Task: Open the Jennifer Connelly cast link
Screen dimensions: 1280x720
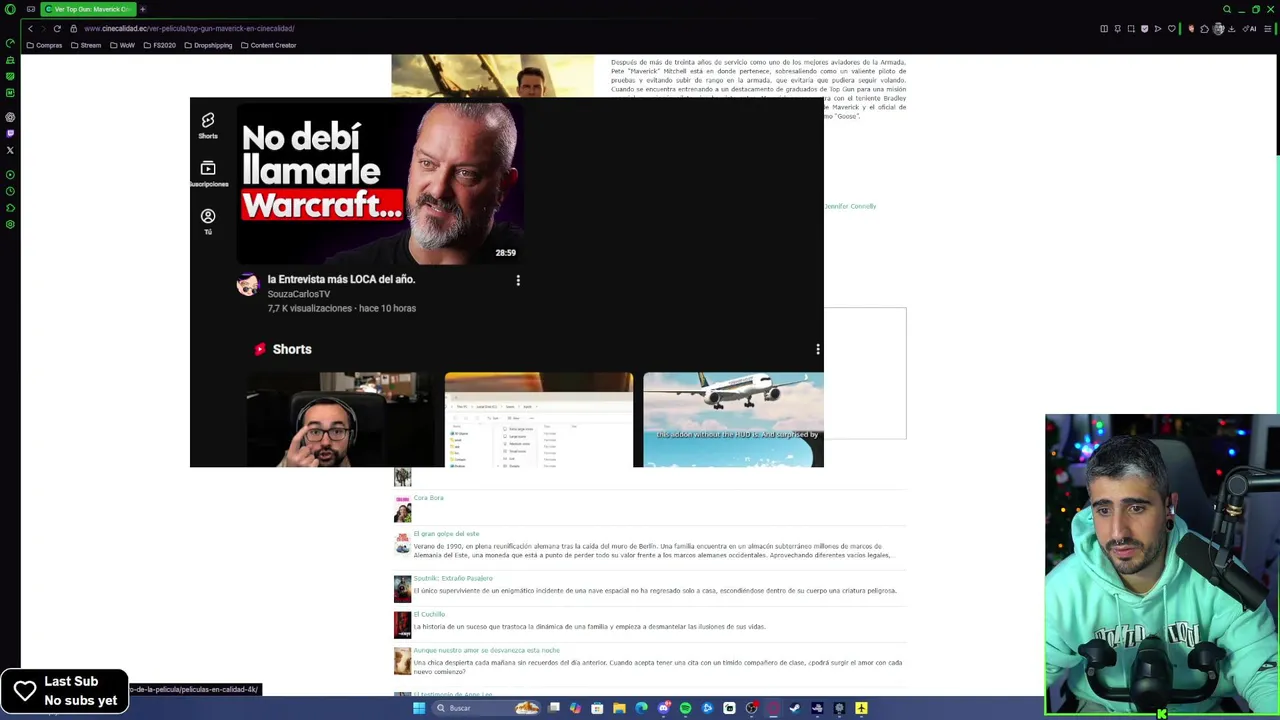Action: 850,206
